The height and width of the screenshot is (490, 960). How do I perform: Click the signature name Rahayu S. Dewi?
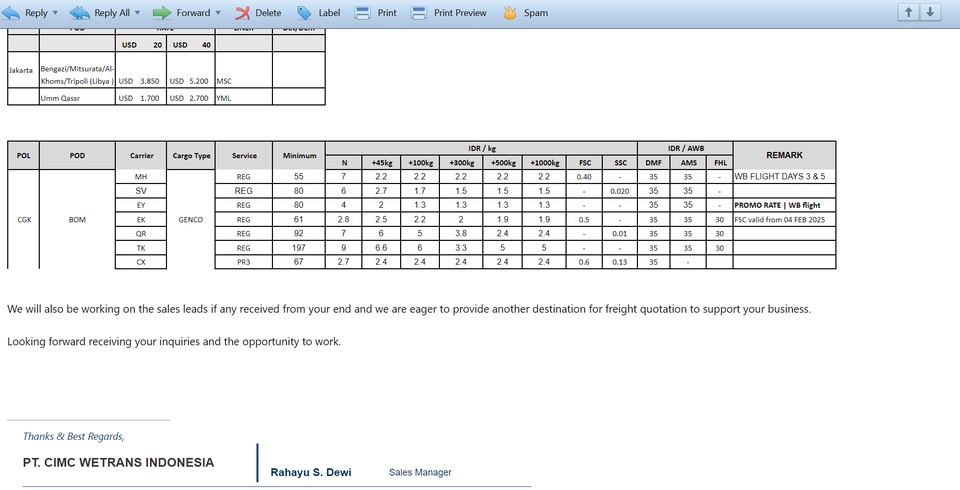tap(310, 472)
